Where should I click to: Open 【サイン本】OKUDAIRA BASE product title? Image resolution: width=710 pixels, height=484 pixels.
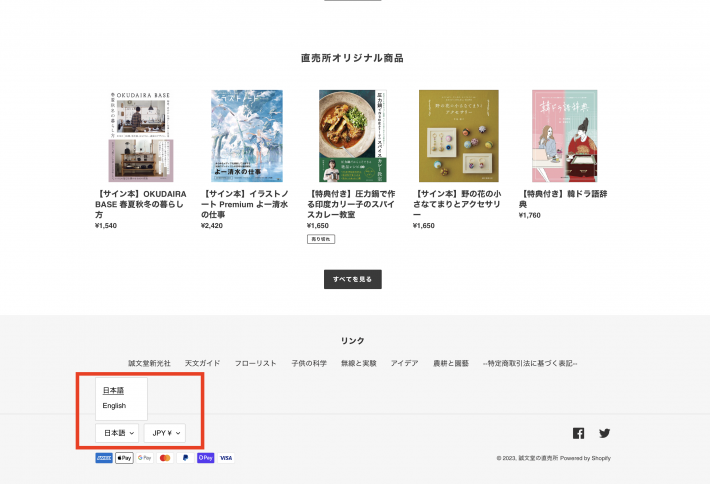click(x=141, y=204)
